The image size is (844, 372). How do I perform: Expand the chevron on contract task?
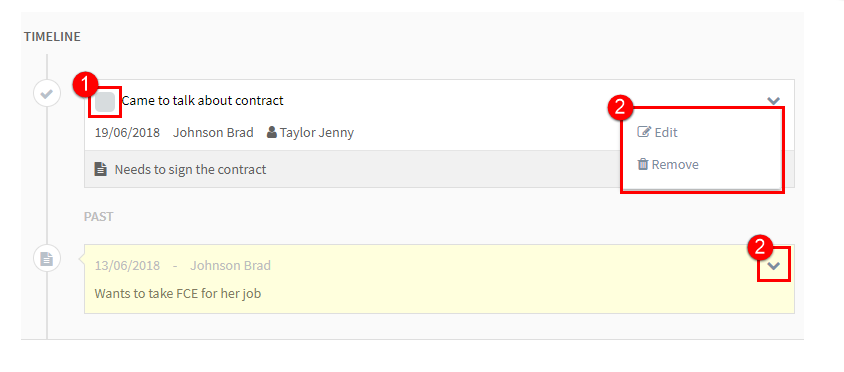pyautogui.click(x=773, y=101)
